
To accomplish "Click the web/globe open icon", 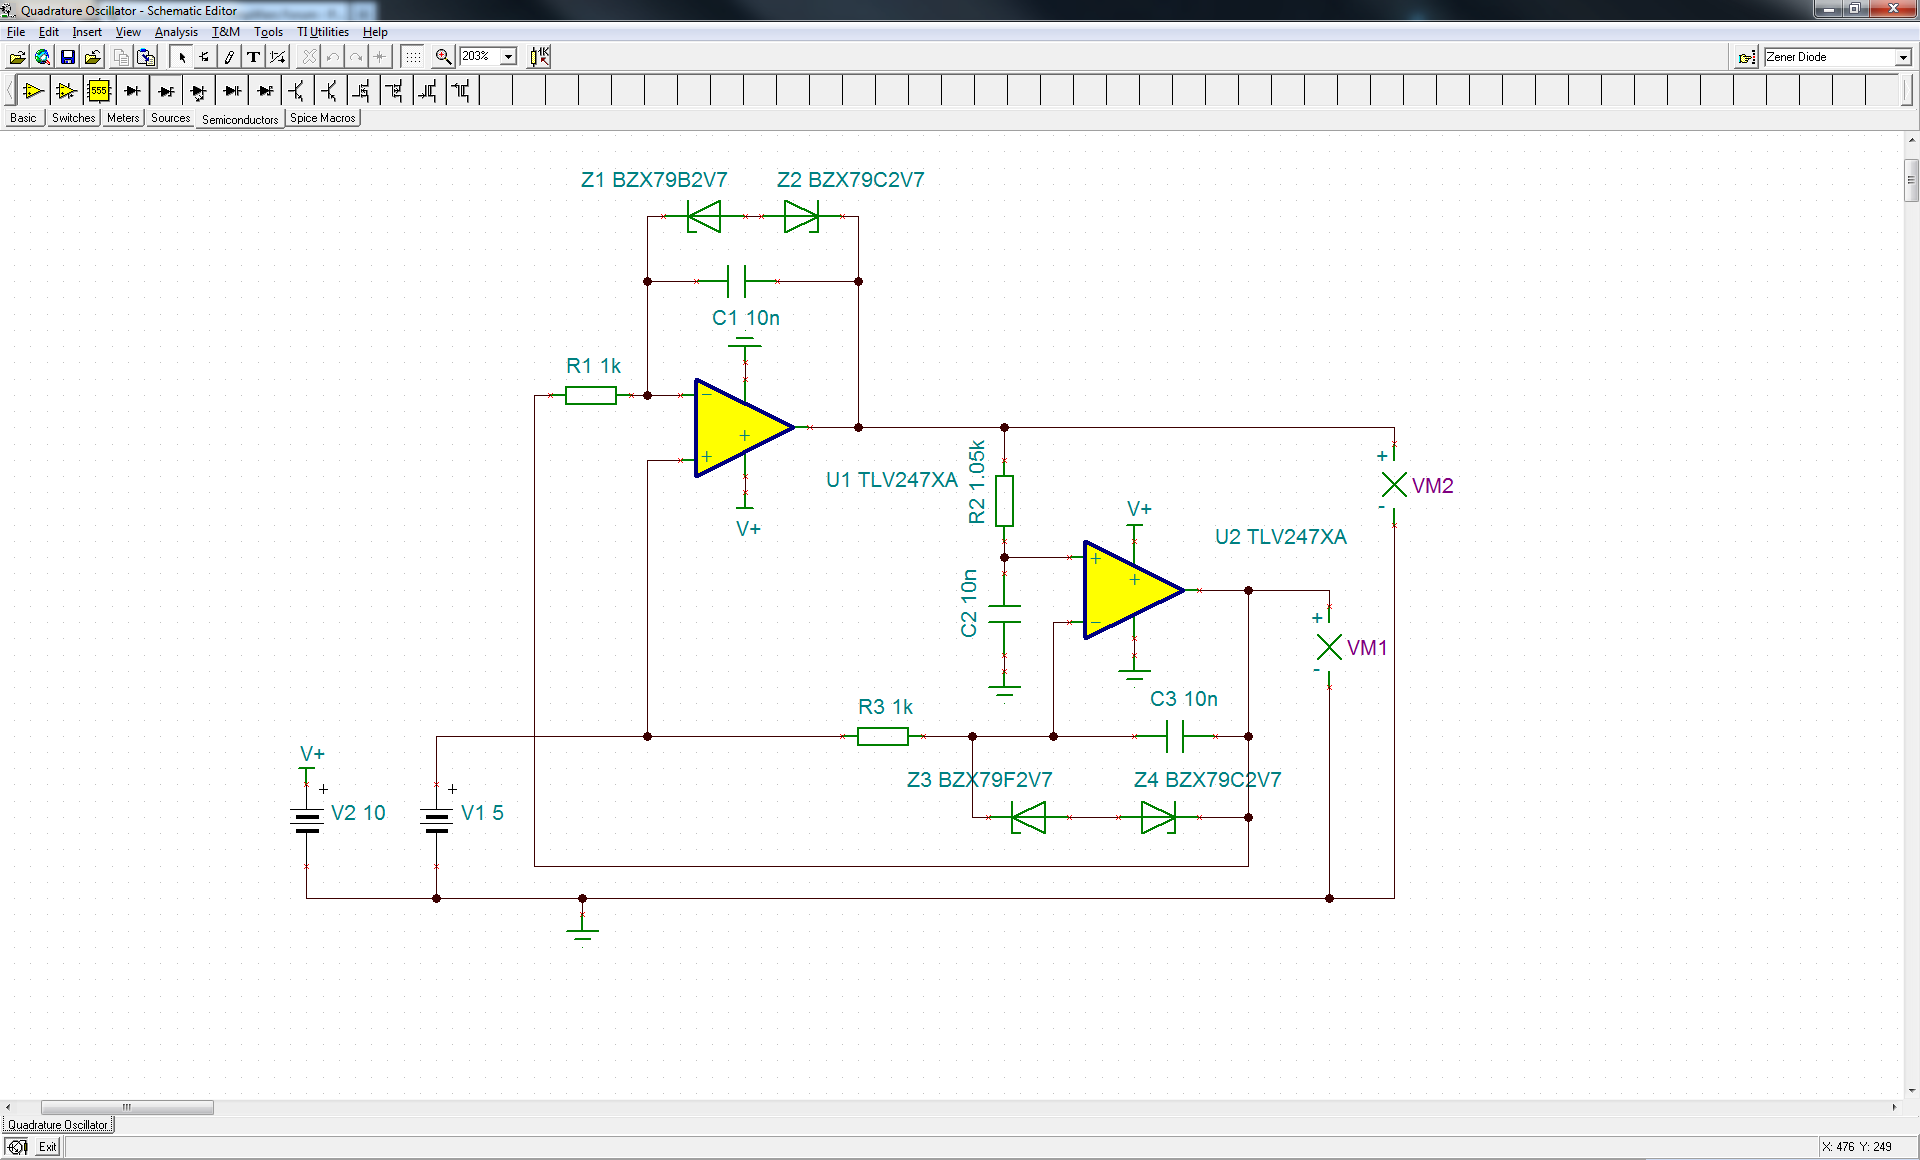I will 42,57.
